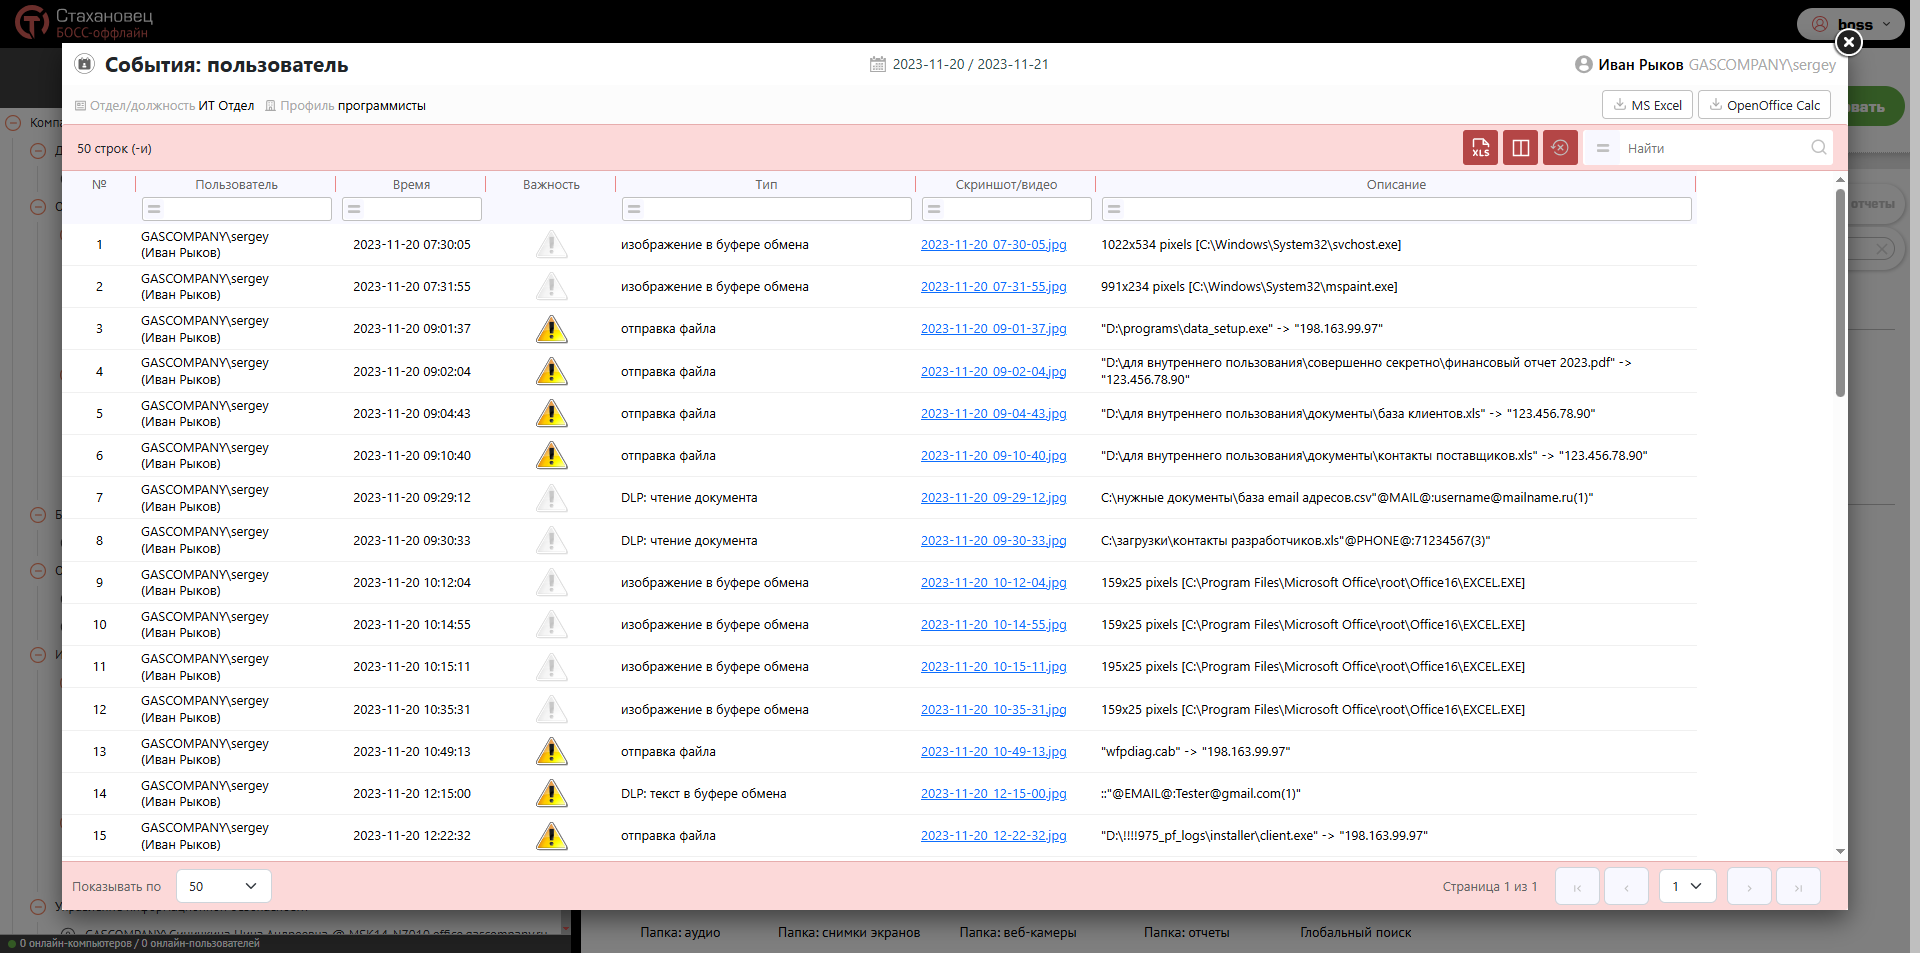Click the red XLS export icon
The image size is (1920, 953).
1480,148
